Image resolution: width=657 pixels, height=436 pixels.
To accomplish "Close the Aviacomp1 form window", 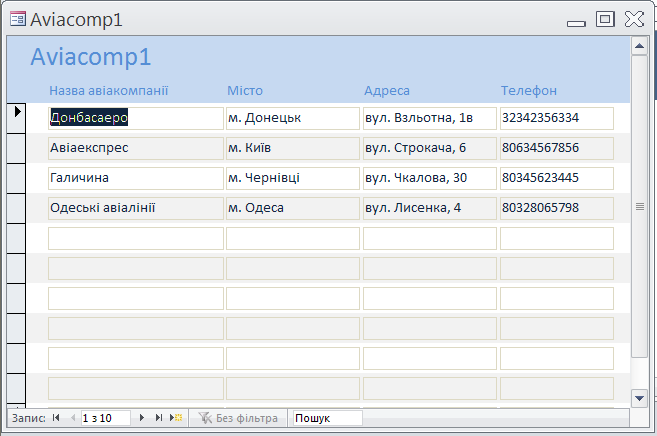I will [x=634, y=19].
